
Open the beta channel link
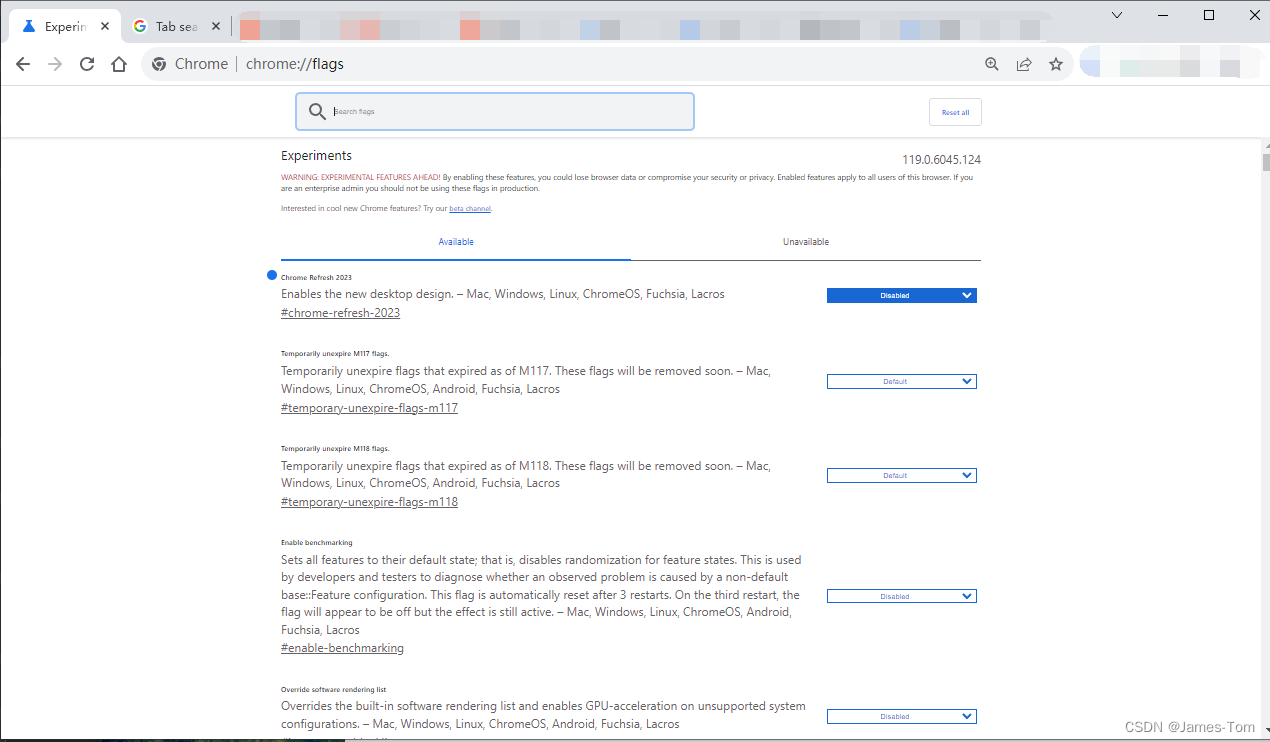(x=470, y=209)
